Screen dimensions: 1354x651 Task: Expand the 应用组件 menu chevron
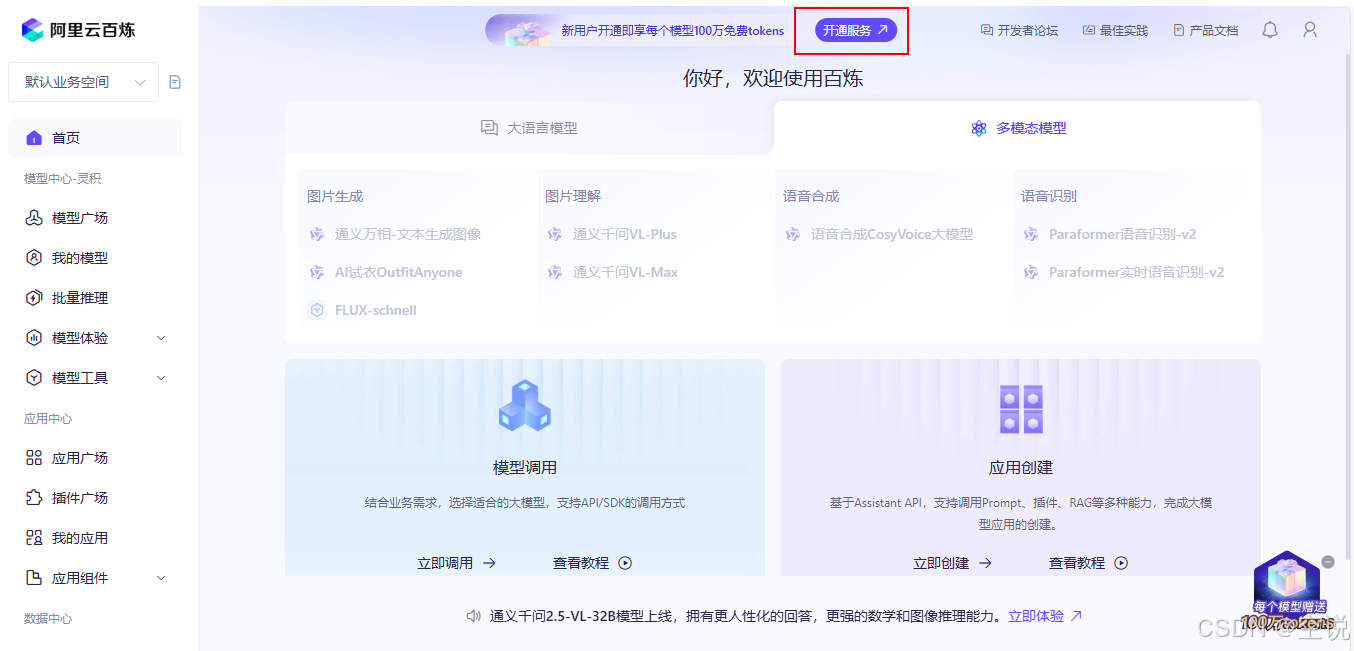tap(161, 578)
